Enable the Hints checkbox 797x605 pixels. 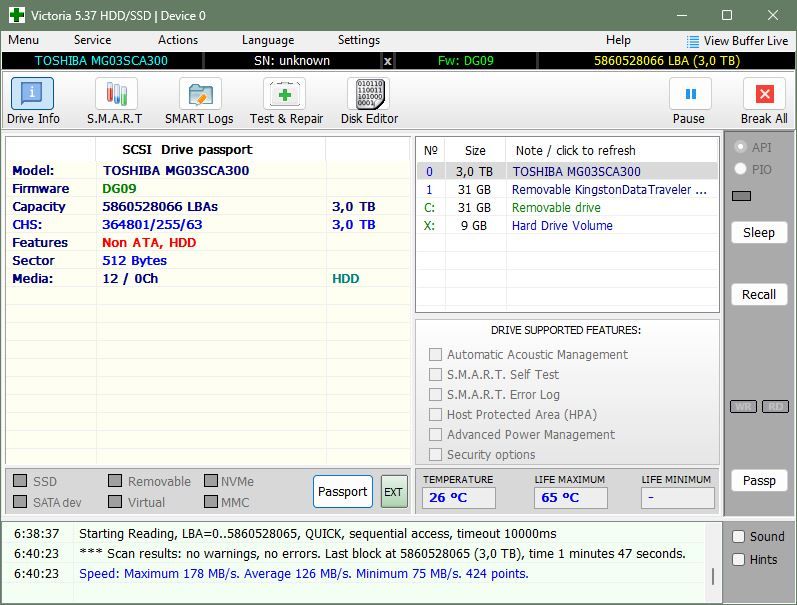point(739,559)
